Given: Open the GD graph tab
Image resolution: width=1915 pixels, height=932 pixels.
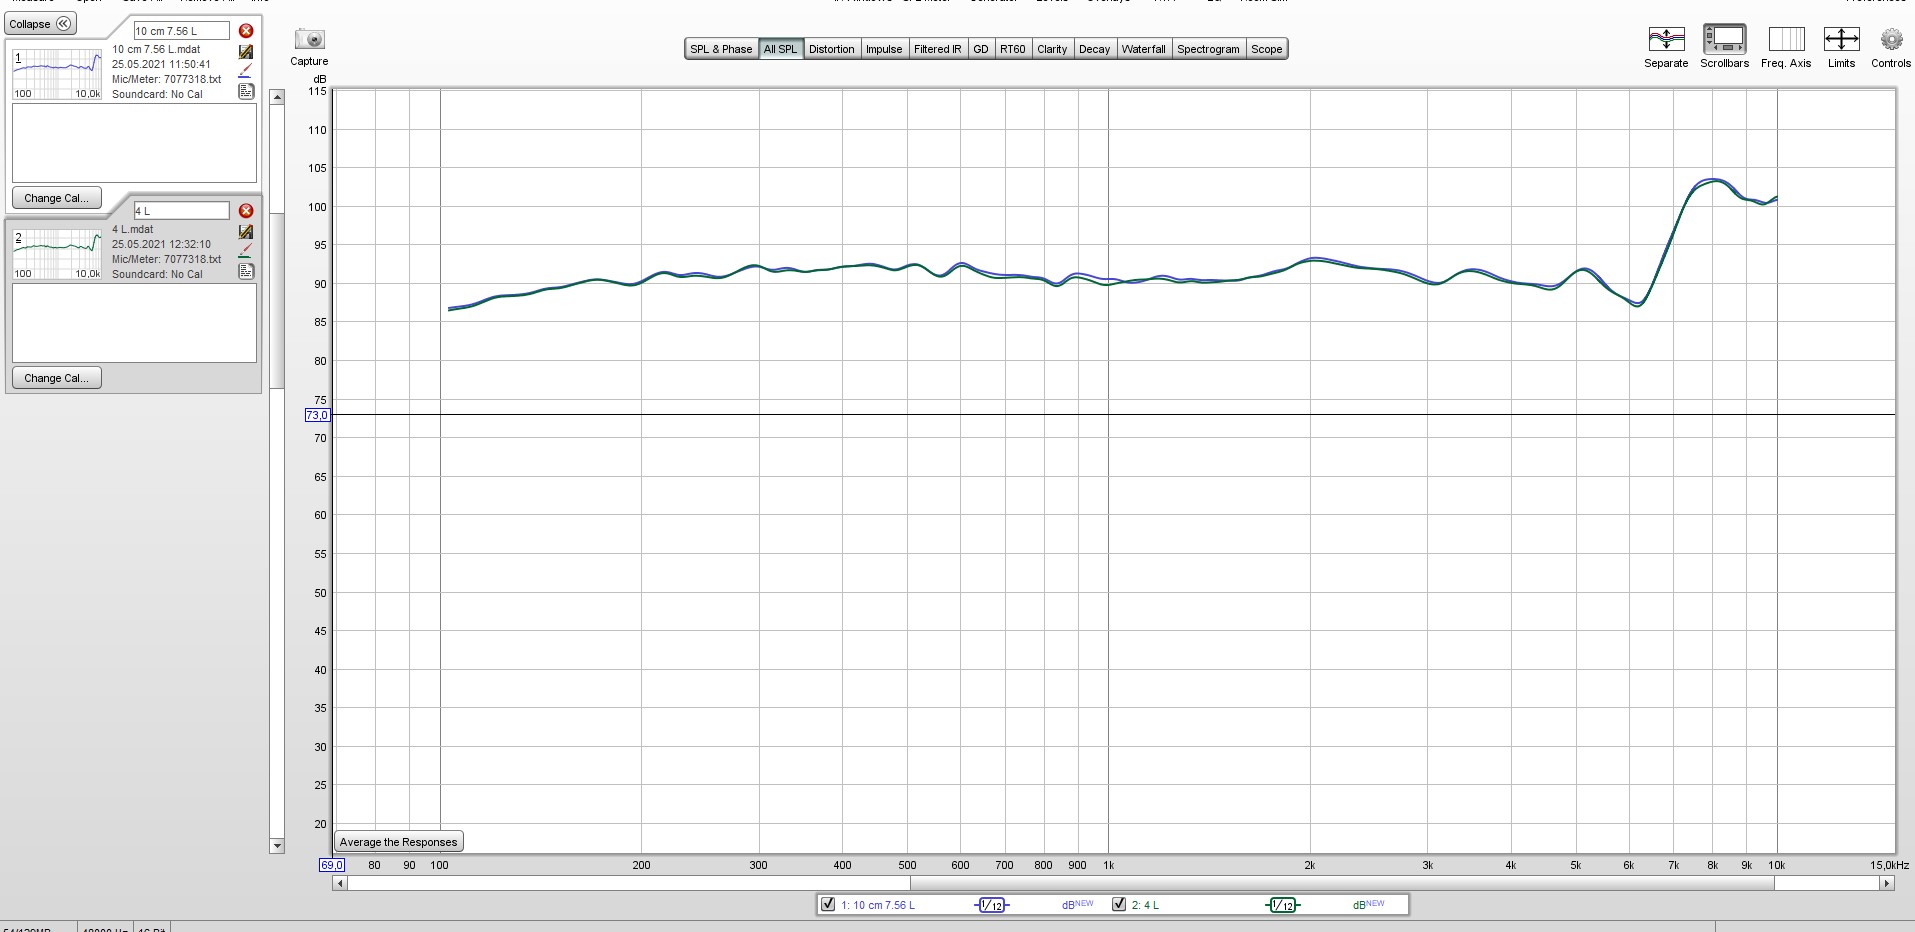Looking at the screenshot, I should click(981, 49).
